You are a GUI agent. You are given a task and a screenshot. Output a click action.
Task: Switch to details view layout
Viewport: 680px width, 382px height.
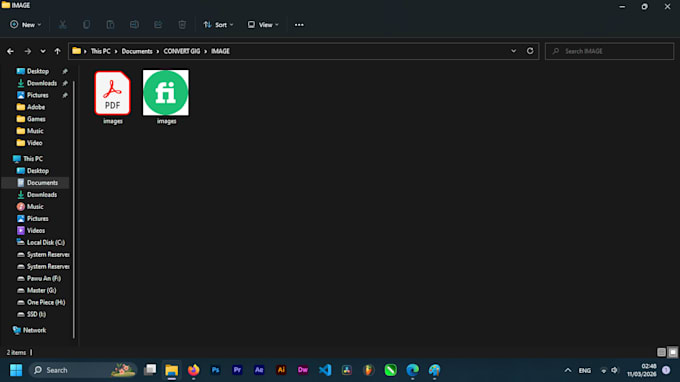pos(661,352)
